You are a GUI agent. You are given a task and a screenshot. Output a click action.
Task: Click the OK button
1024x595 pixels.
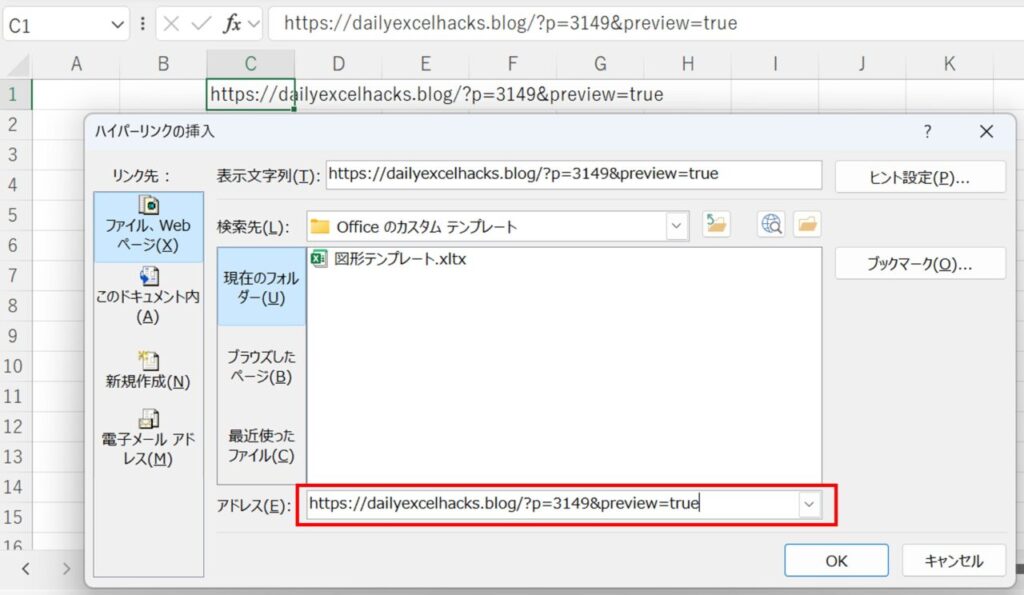pos(836,561)
